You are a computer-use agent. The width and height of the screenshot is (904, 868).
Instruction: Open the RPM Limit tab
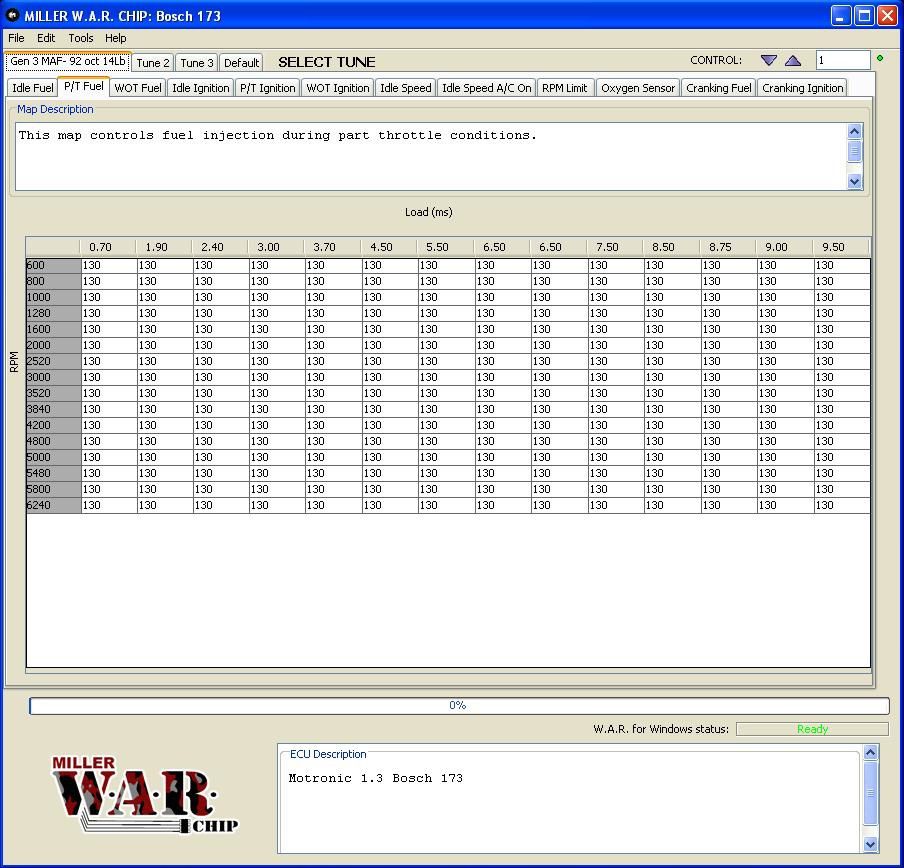(x=564, y=88)
